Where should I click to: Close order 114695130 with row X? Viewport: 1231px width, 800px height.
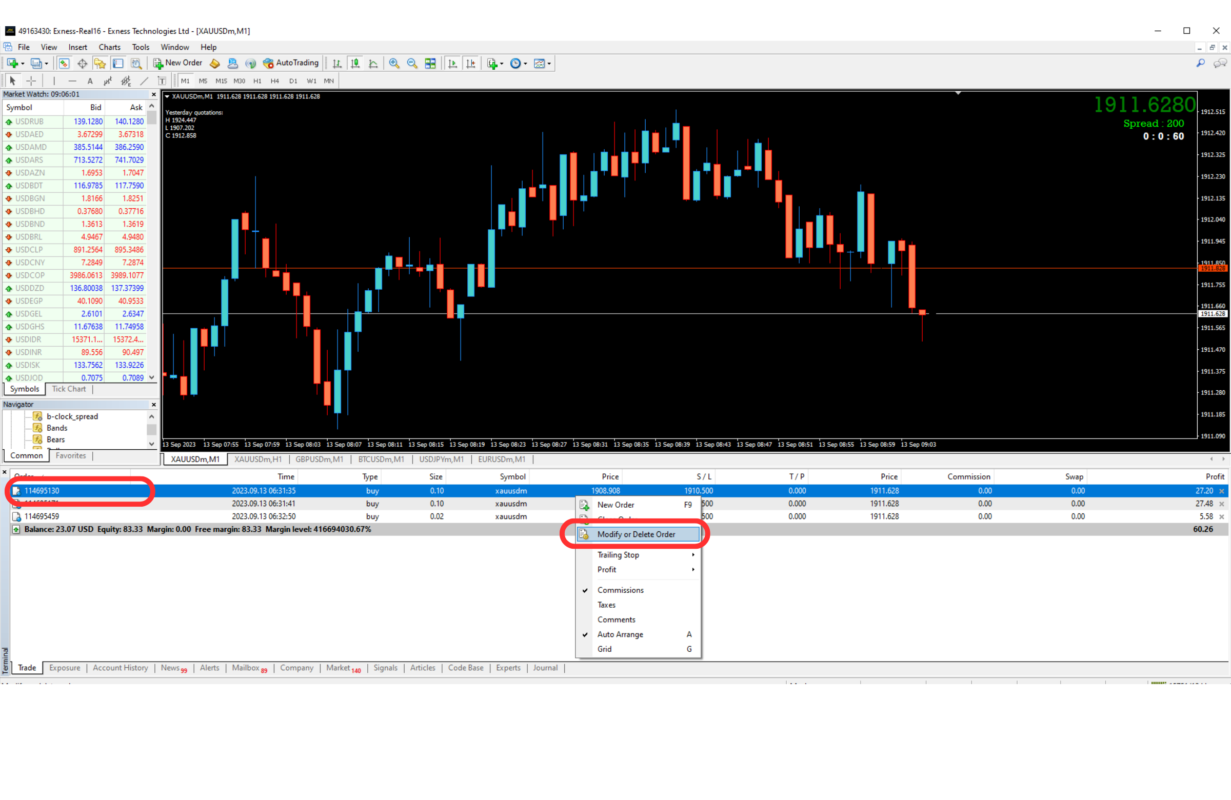[x=1222, y=491]
